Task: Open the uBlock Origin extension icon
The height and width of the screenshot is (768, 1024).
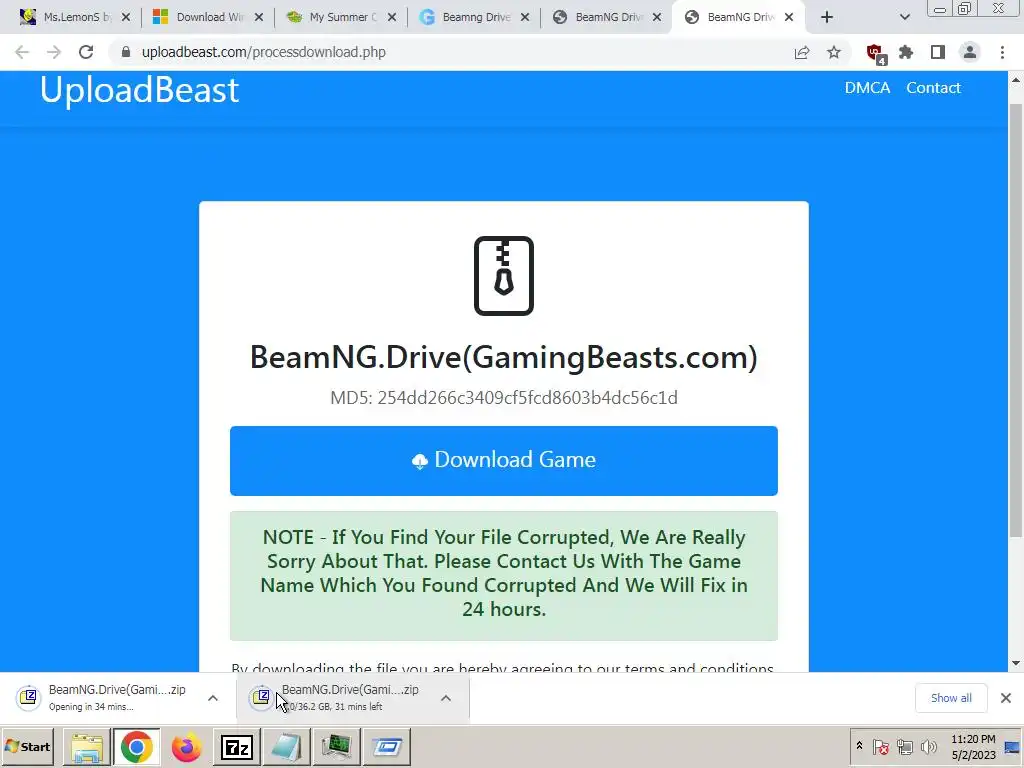Action: pyautogui.click(x=876, y=54)
